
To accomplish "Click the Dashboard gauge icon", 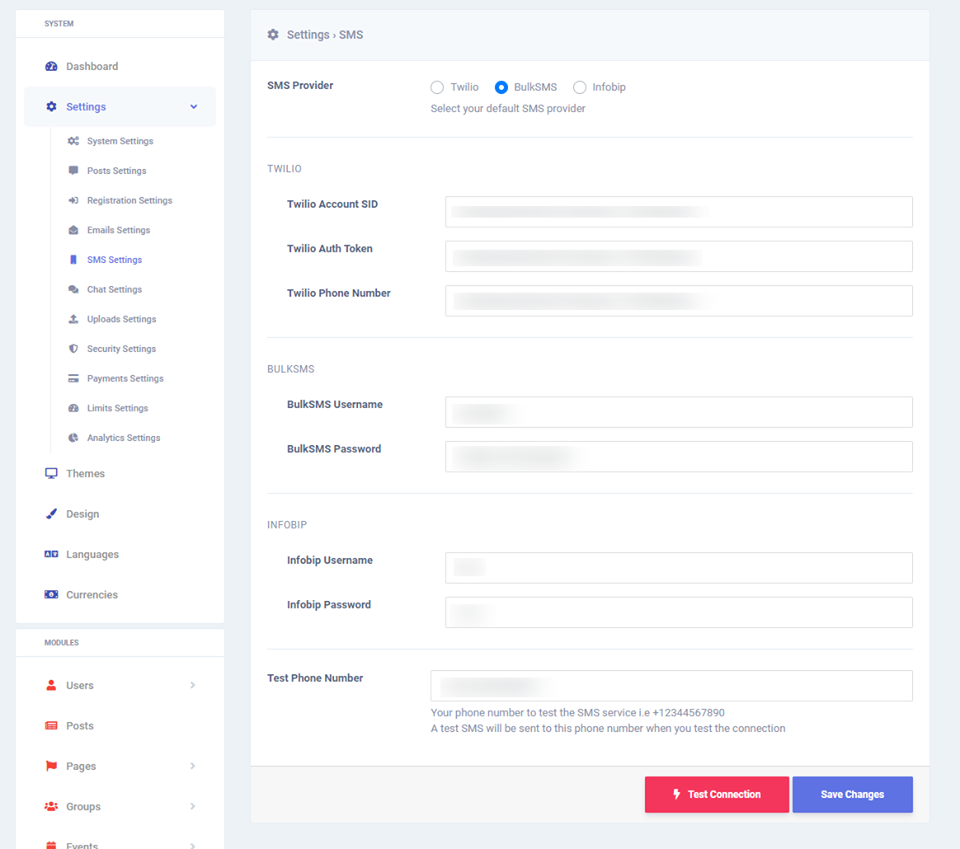I will pos(51,66).
